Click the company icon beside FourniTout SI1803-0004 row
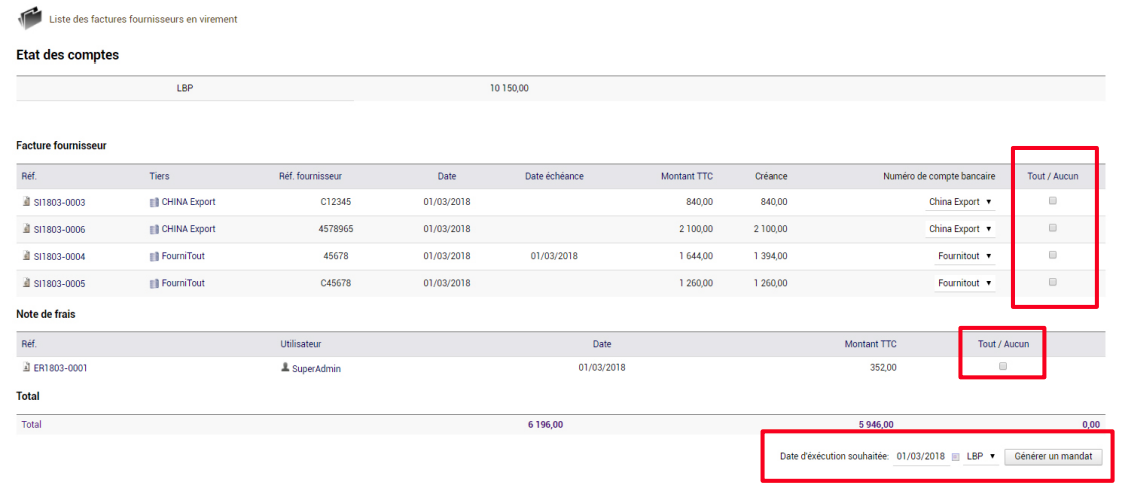The height and width of the screenshot is (490, 1125). coord(154,256)
